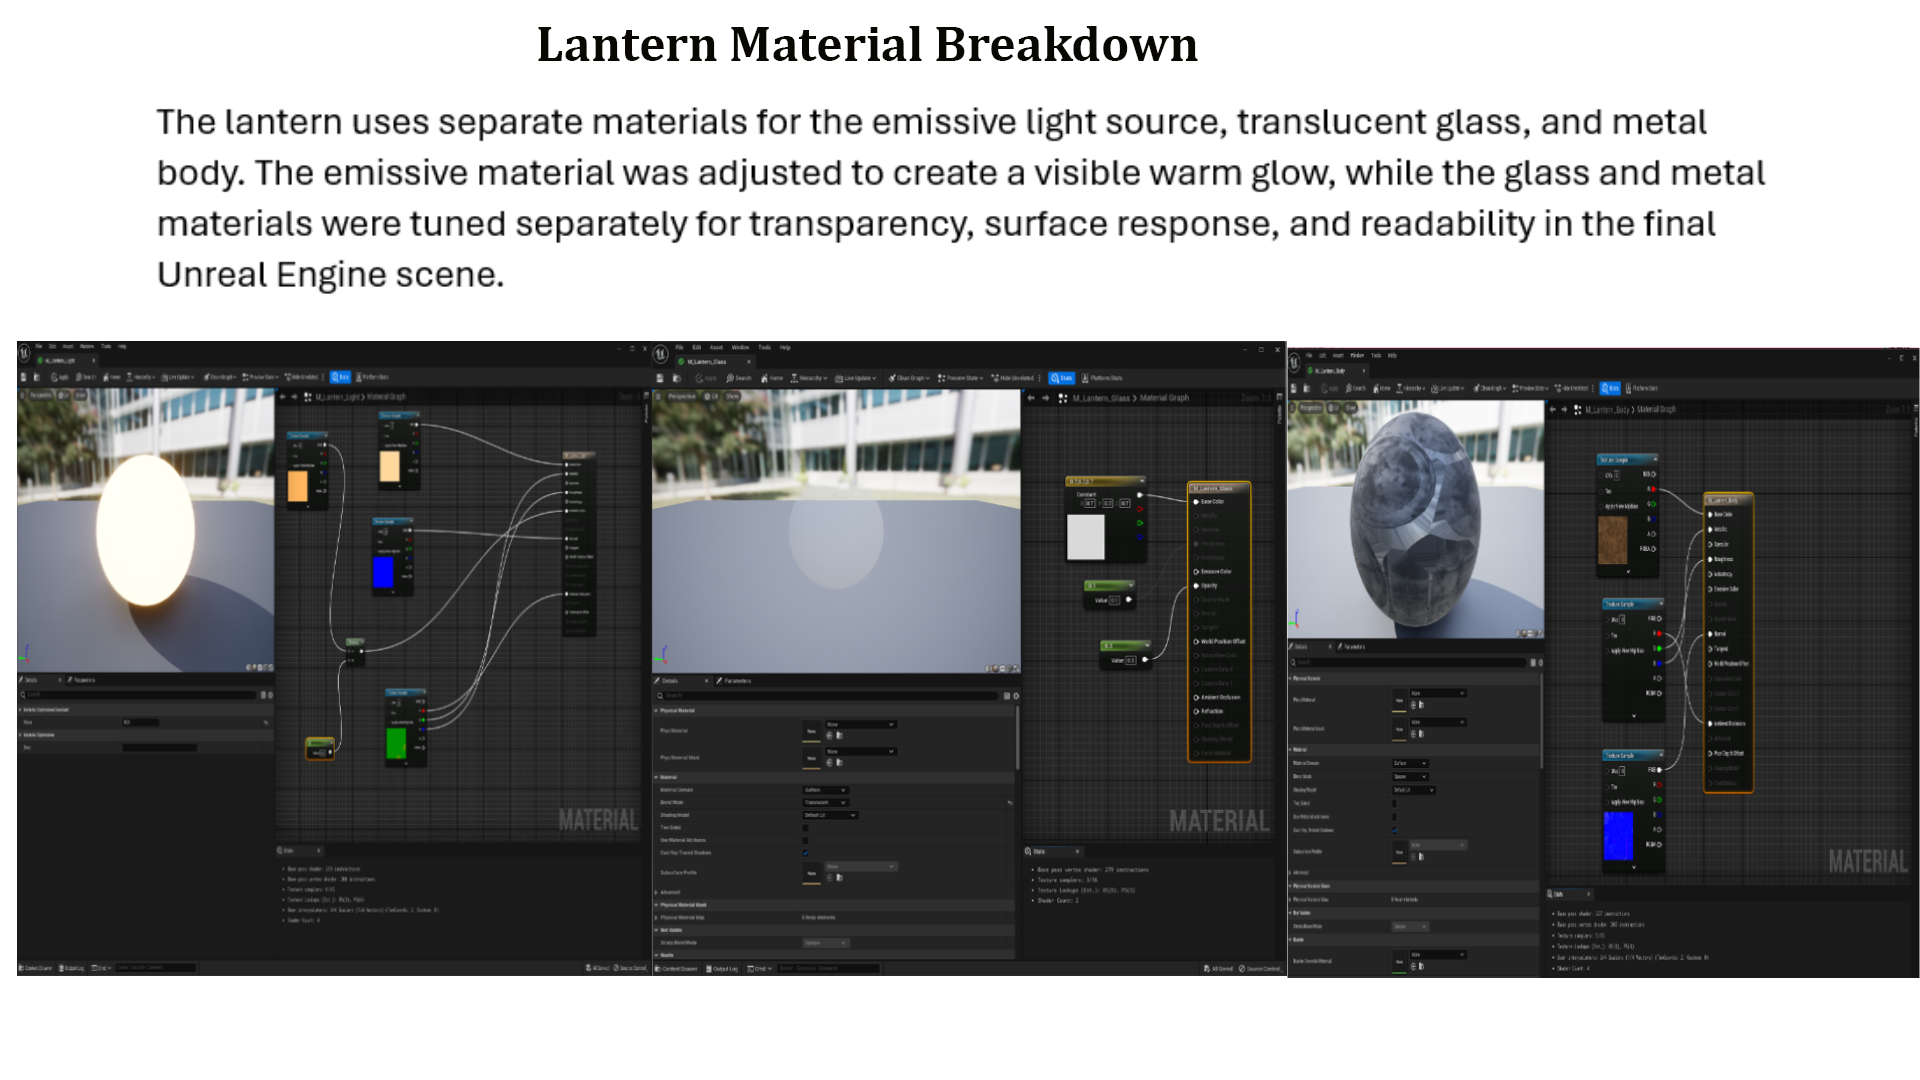Open the Tools menu in M_Lantern_Glass window

pyautogui.click(x=764, y=347)
